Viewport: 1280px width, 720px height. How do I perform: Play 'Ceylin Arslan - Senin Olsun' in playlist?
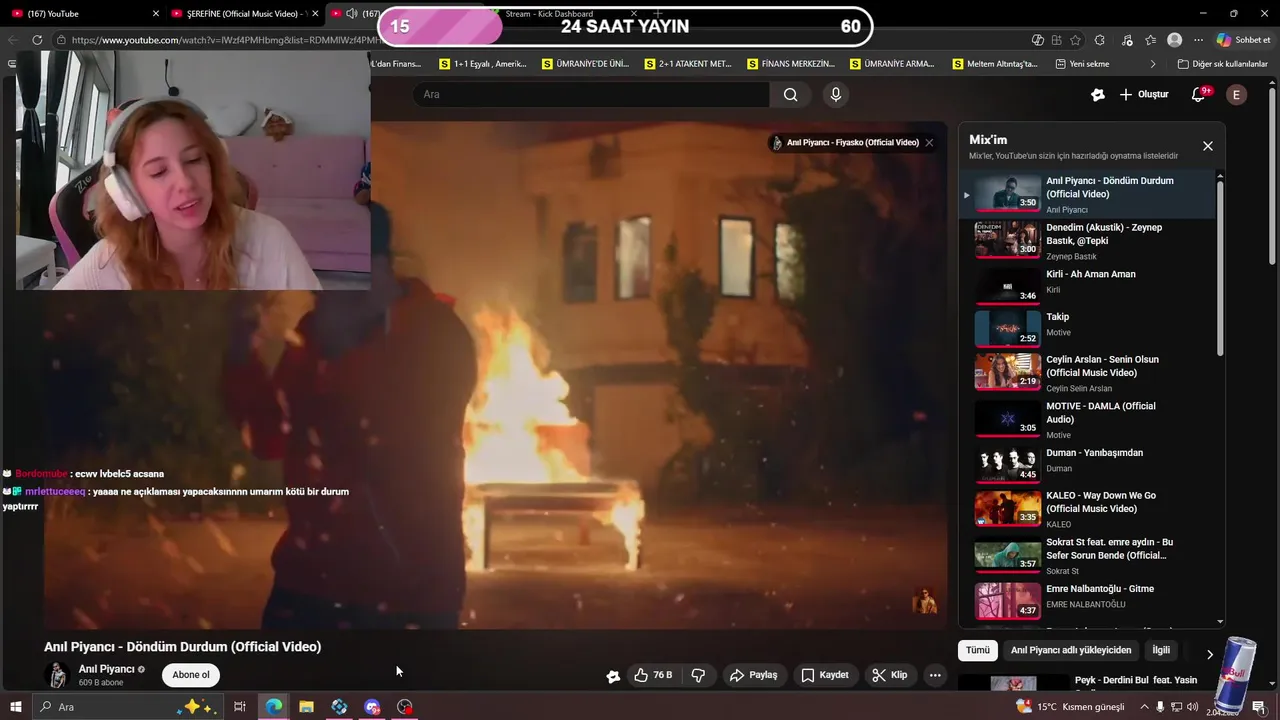1088,373
